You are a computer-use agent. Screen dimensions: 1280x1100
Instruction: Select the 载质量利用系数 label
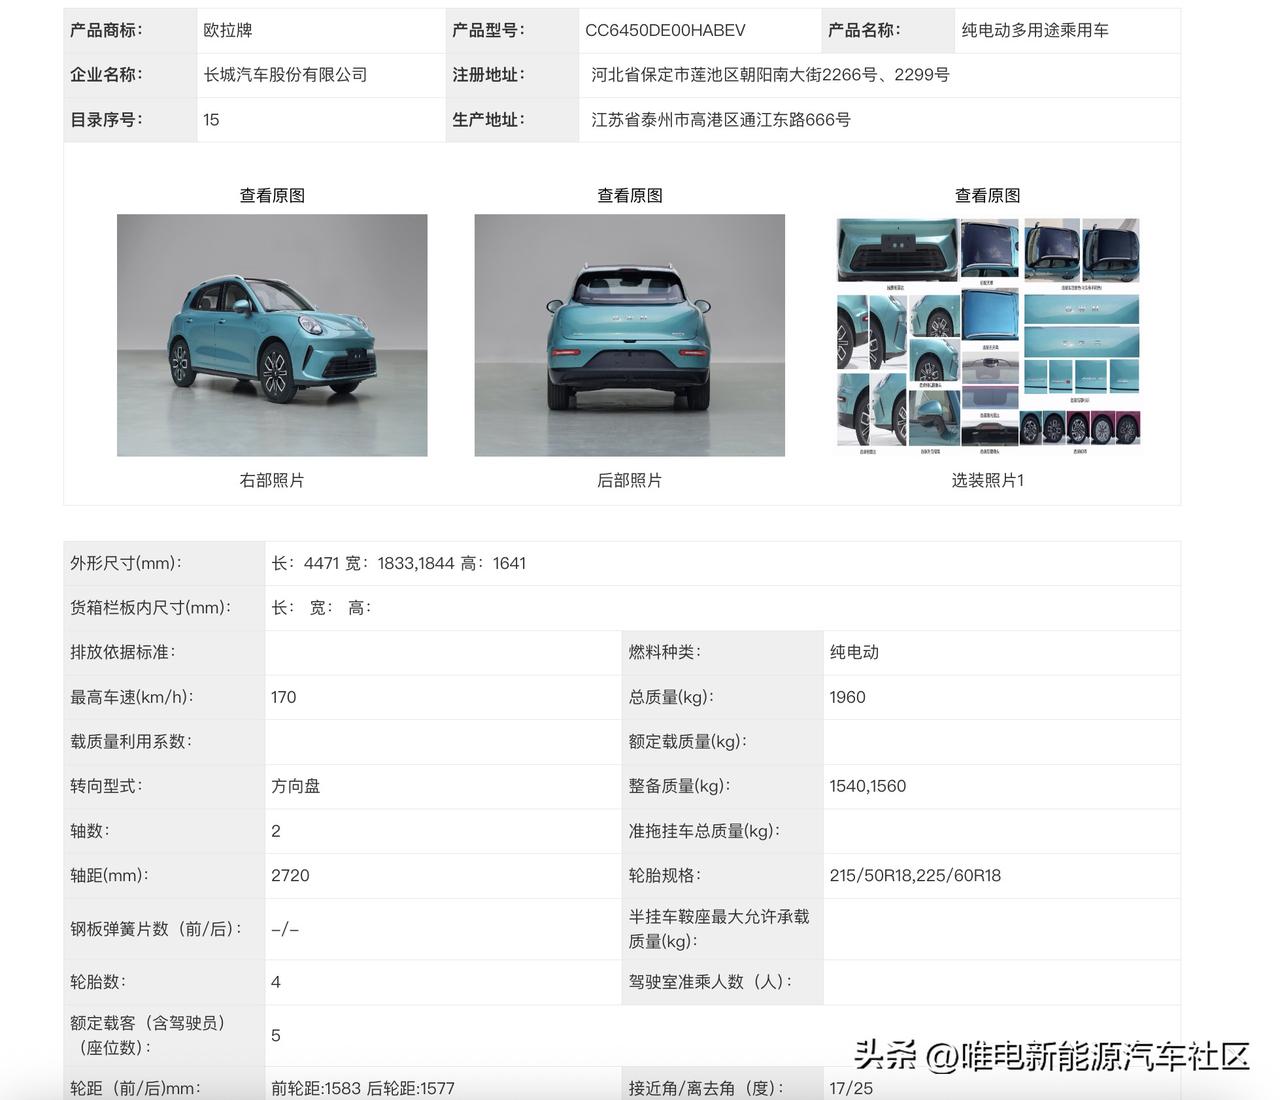[131, 742]
